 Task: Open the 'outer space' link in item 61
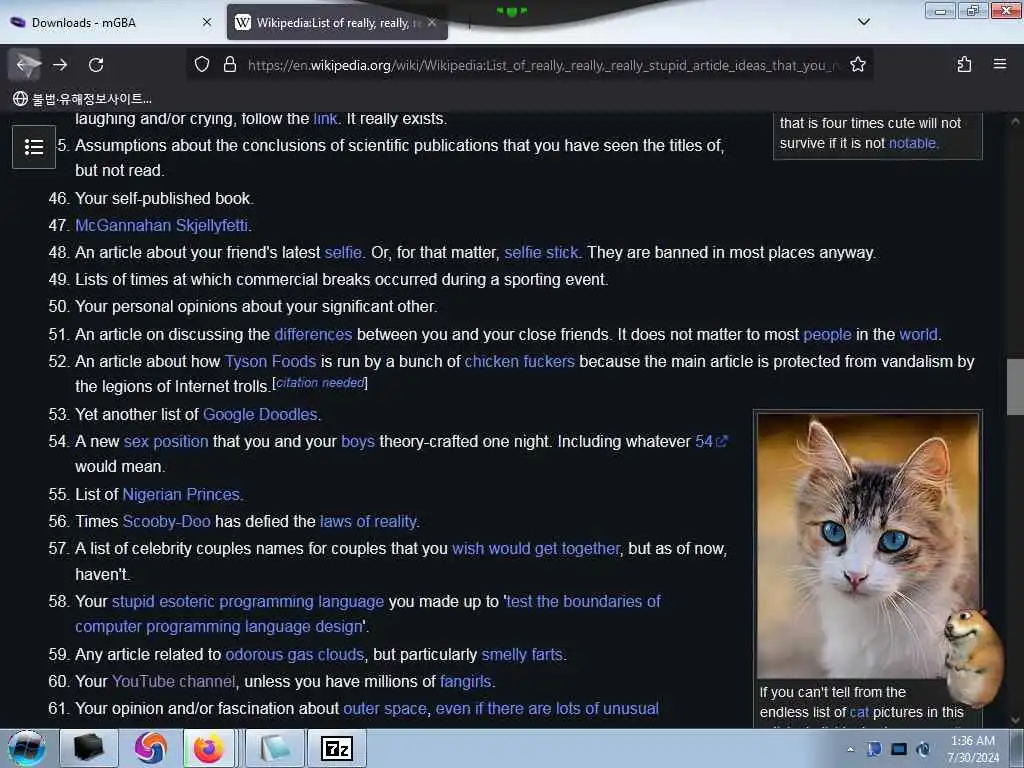tap(385, 709)
